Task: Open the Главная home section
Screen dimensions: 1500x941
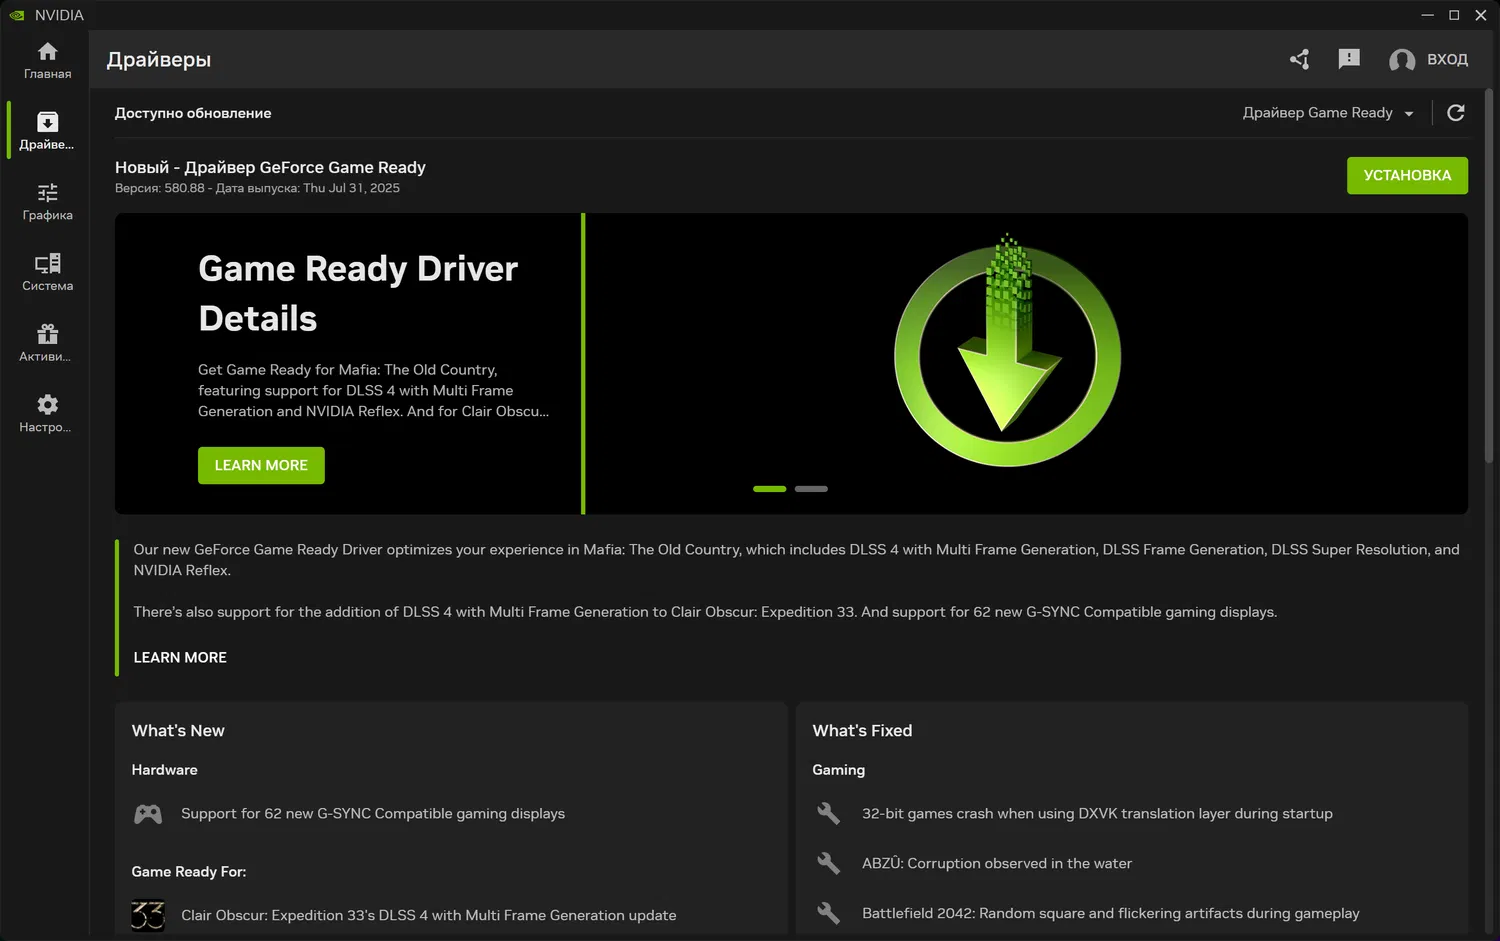Action: click(47, 60)
